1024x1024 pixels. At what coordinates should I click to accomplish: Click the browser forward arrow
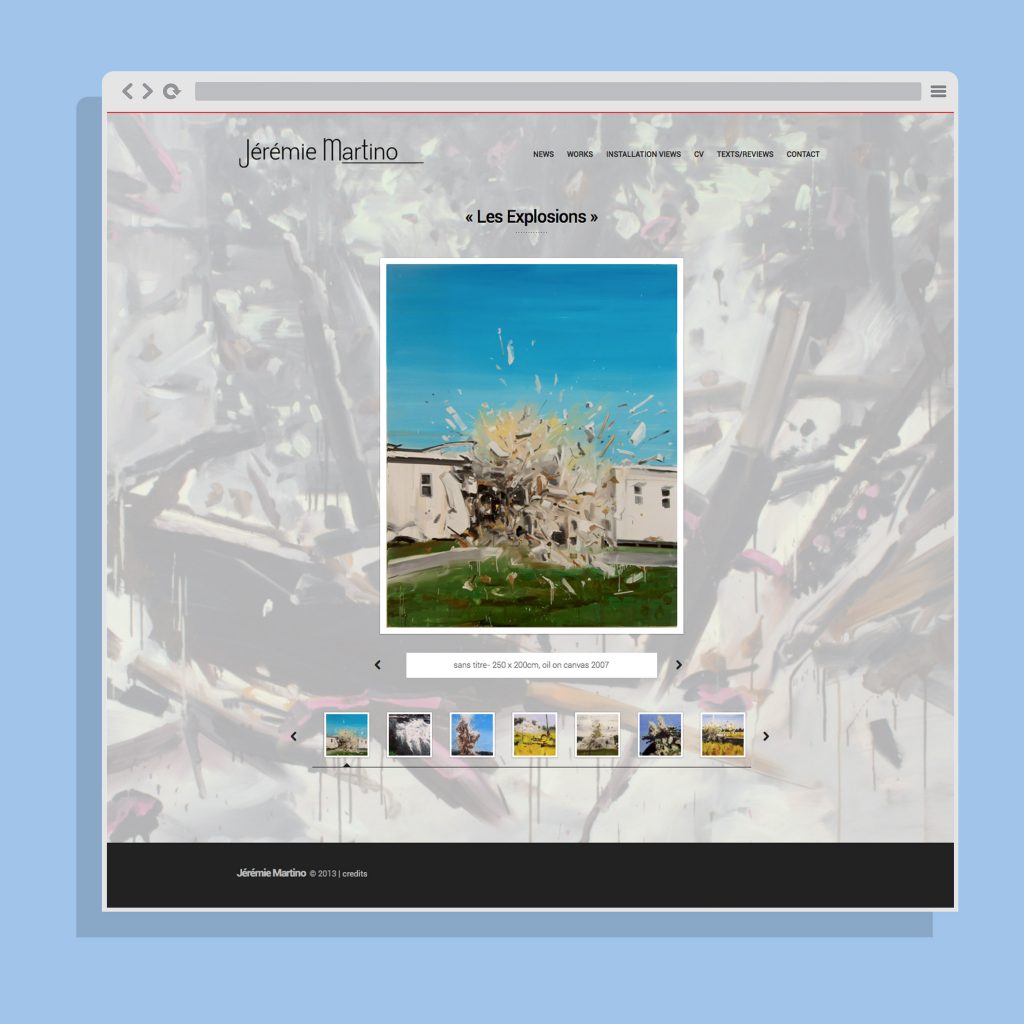(148, 91)
